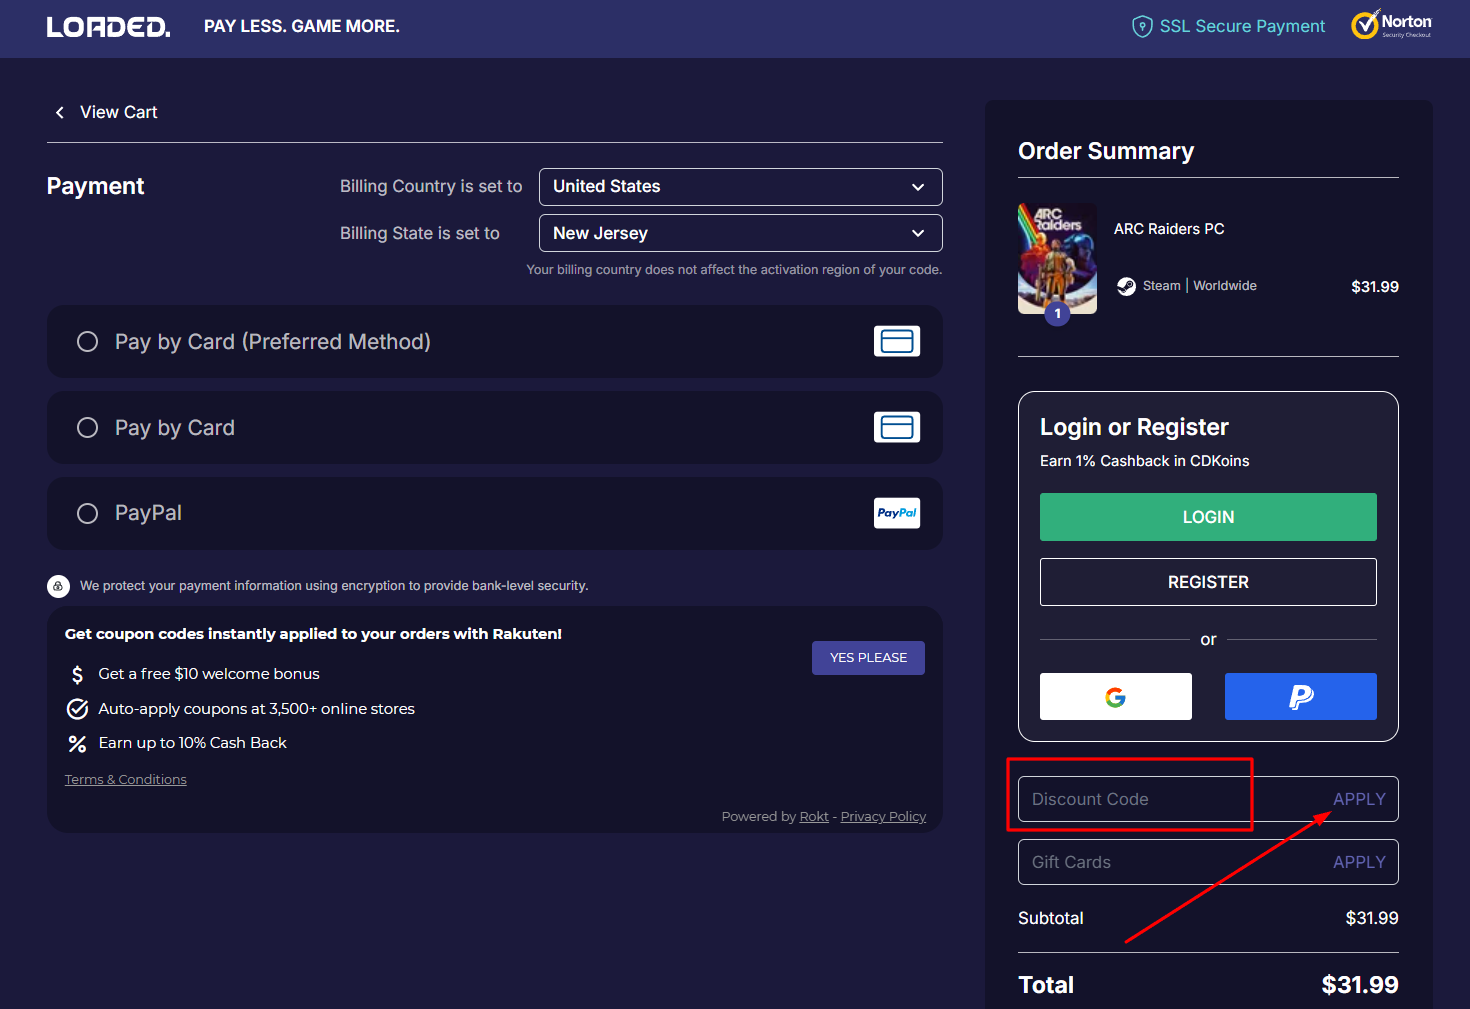The image size is (1470, 1009).
Task: Click the Get a free $10 welcome bonus line
Action: (x=209, y=674)
